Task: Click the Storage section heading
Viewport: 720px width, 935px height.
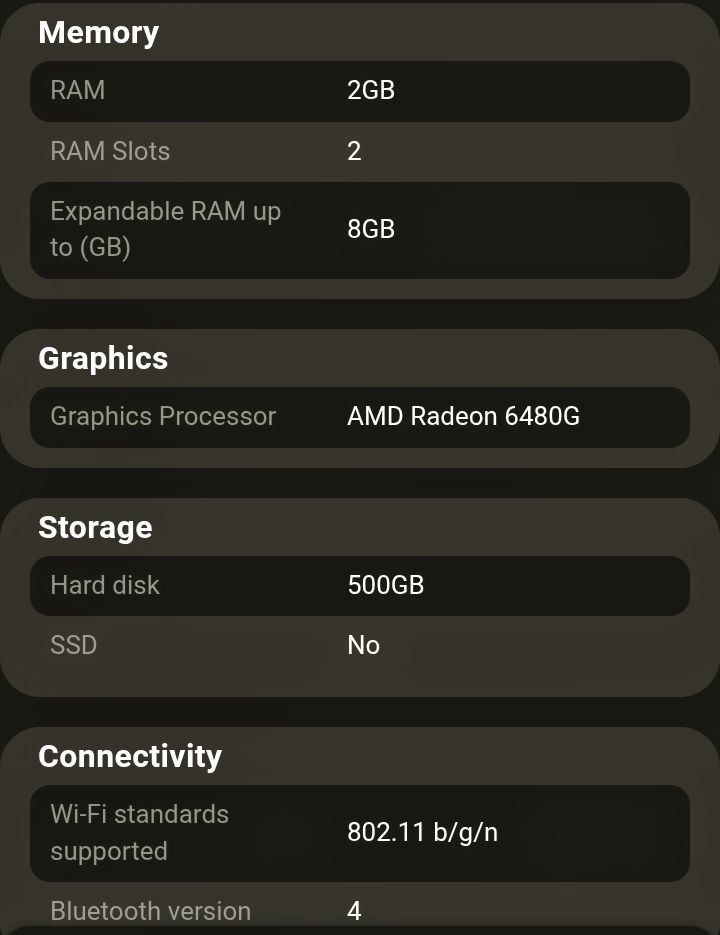Action: click(95, 528)
